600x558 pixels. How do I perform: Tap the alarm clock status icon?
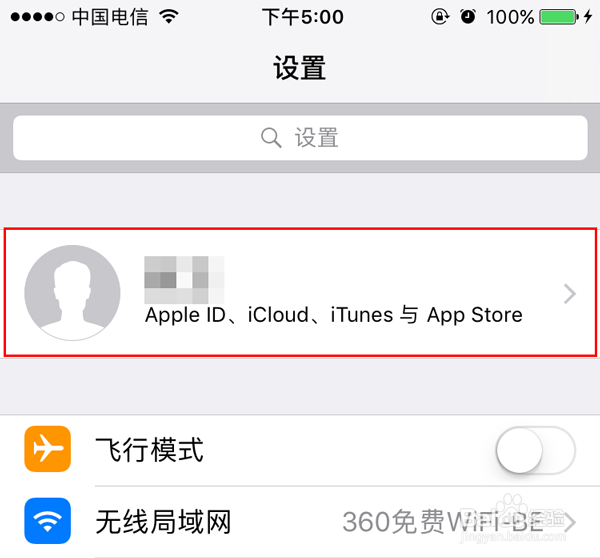pyautogui.click(x=468, y=16)
